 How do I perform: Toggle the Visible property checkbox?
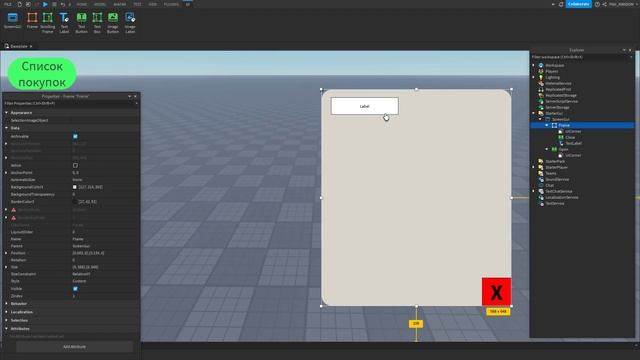75,289
